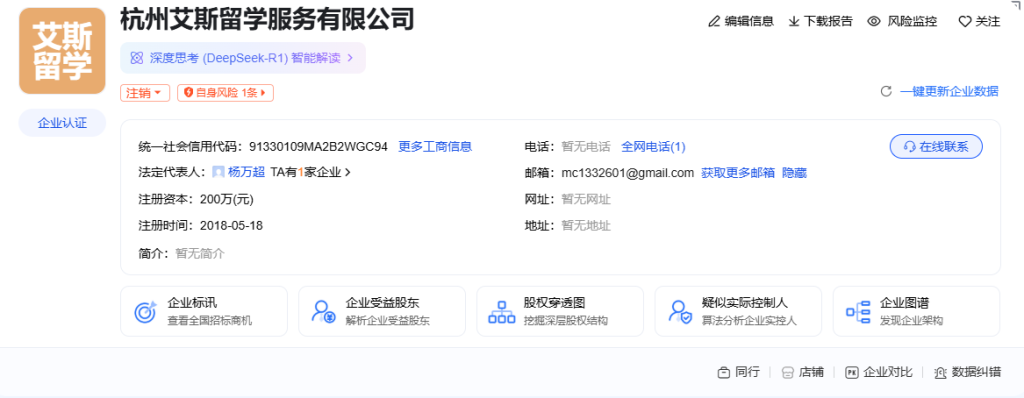Click the refresh icon beside 一键更新企业数据
The height and width of the screenshot is (398, 1024).
click(x=886, y=91)
